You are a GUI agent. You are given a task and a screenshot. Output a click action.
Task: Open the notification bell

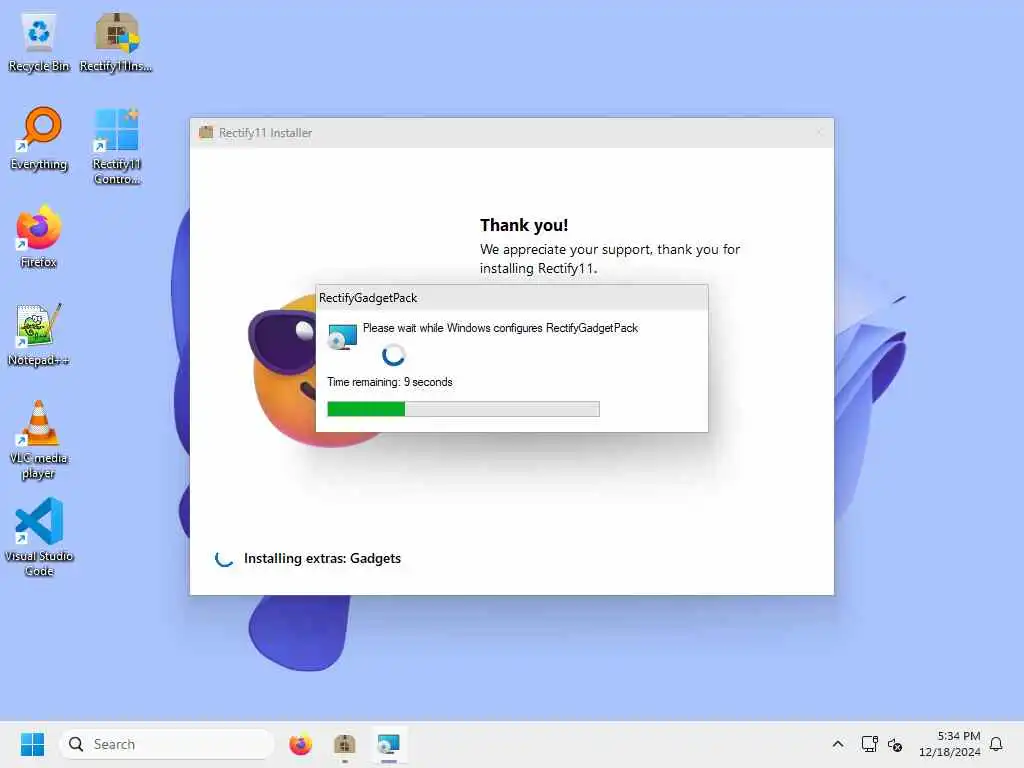tap(996, 744)
